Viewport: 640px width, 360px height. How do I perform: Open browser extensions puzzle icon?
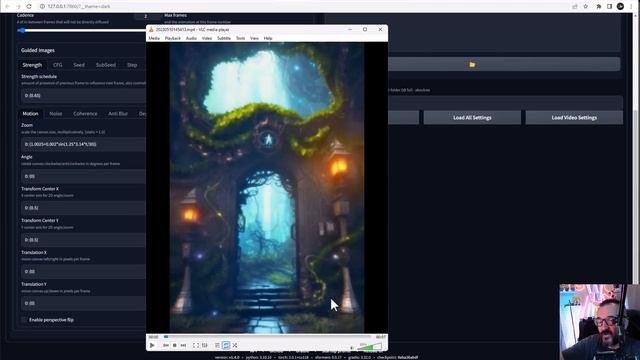point(599,6)
